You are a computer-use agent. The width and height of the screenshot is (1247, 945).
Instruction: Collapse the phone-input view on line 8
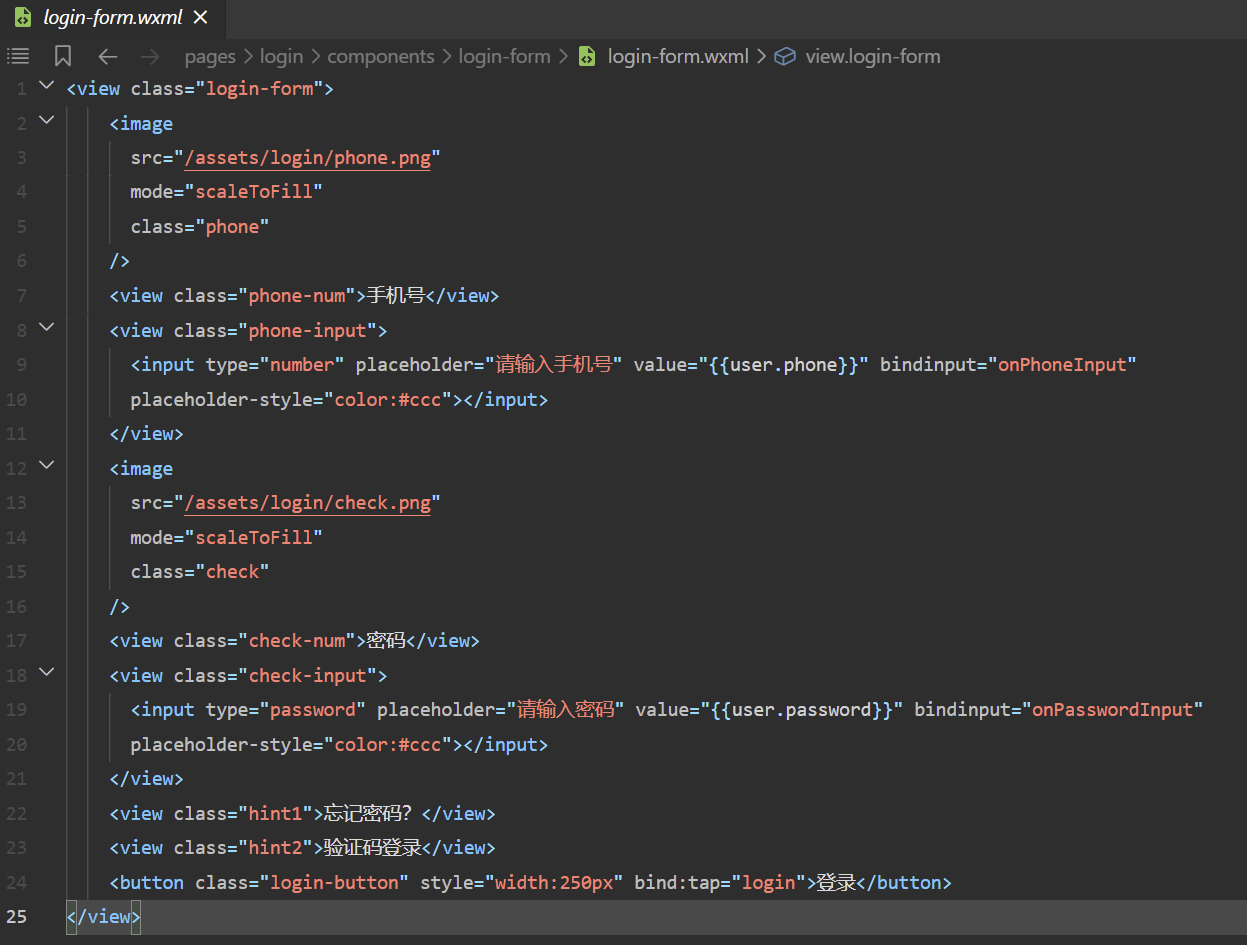coord(46,327)
